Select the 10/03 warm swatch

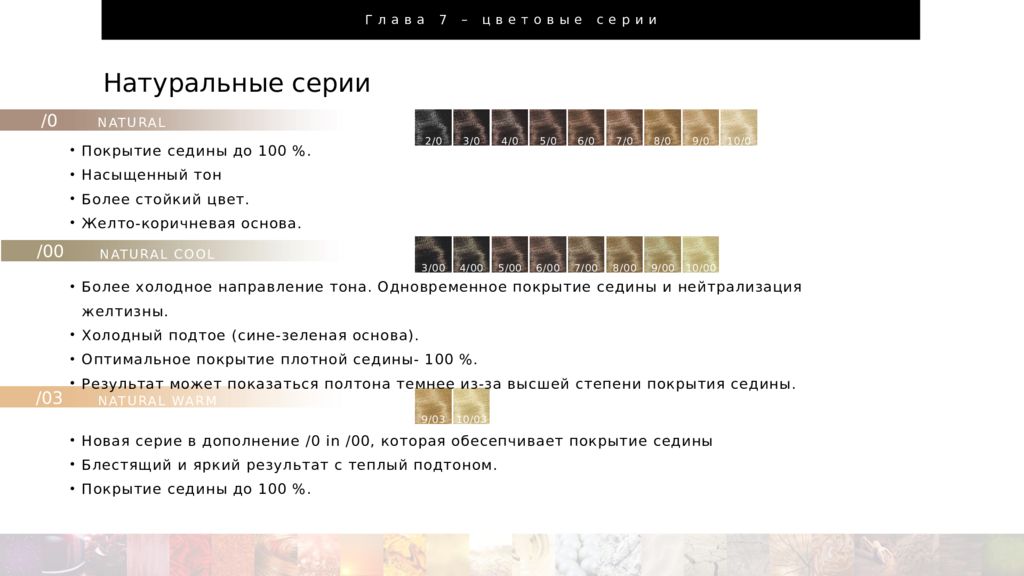pyautogui.click(x=472, y=406)
